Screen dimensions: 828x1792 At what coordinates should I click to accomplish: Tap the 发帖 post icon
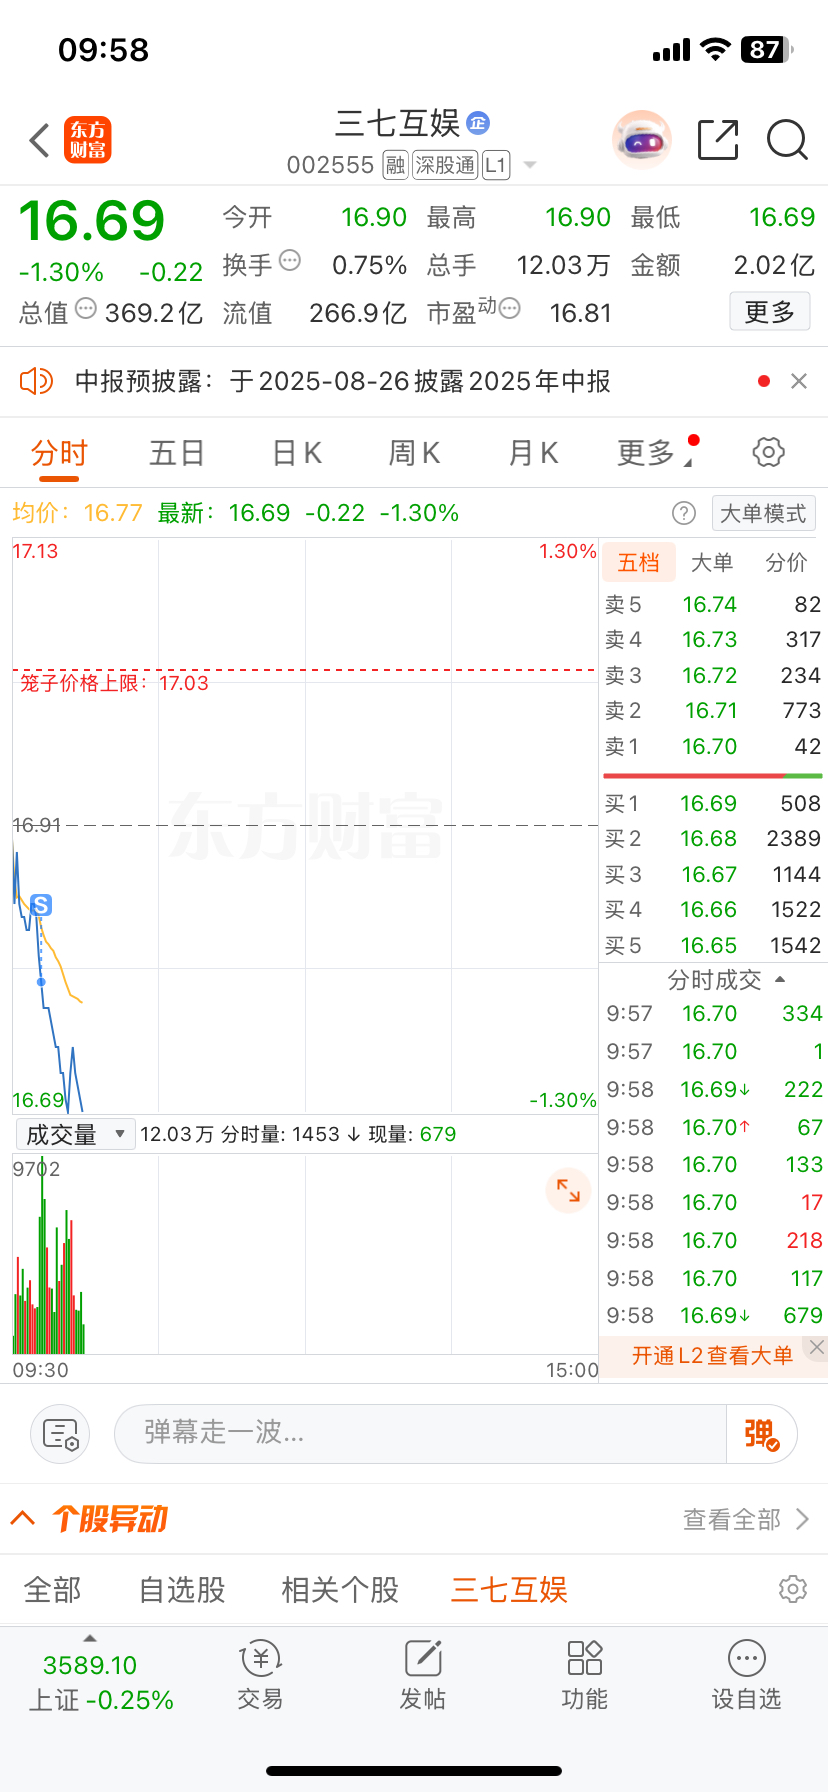point(422,1675)
